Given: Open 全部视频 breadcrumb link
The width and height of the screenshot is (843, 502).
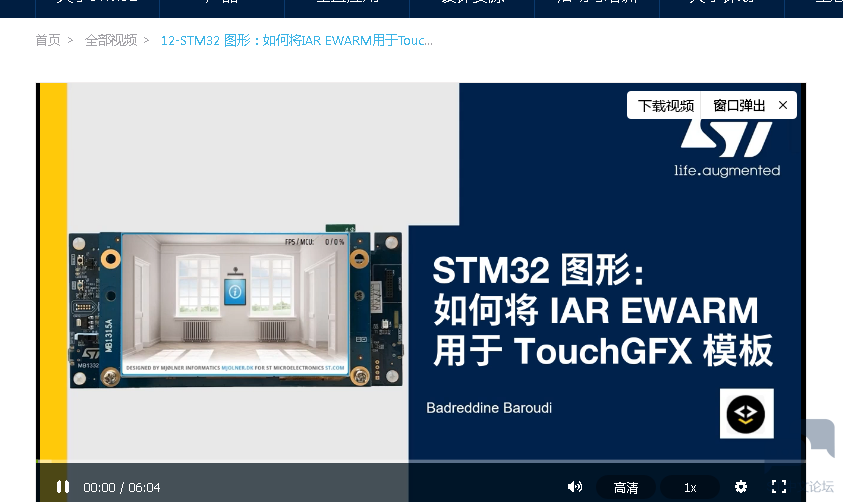Looking at the screenshot, I should (x=111, y=40).
